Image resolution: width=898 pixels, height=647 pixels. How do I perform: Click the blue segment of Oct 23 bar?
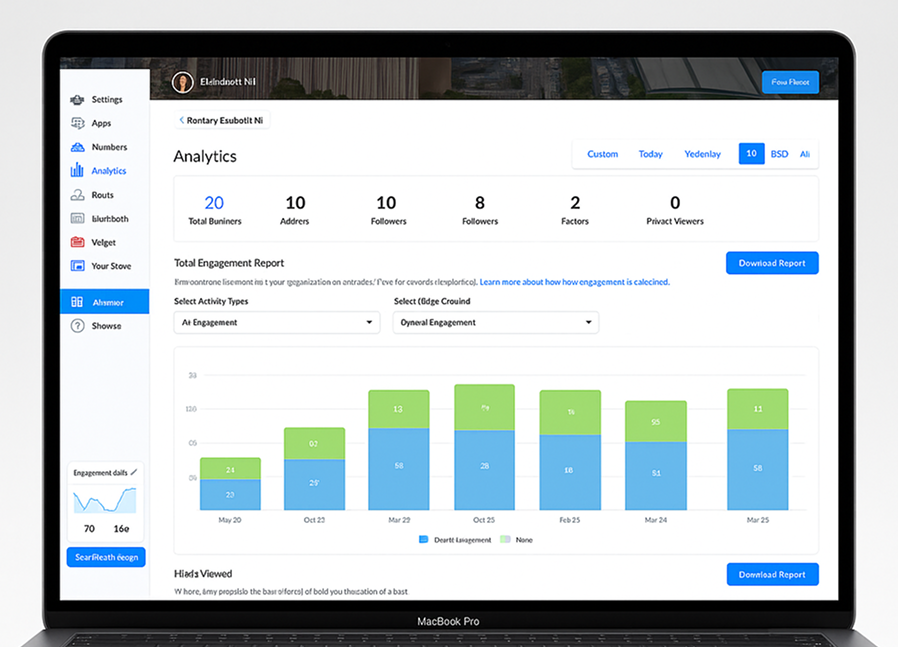coord(314,484)
